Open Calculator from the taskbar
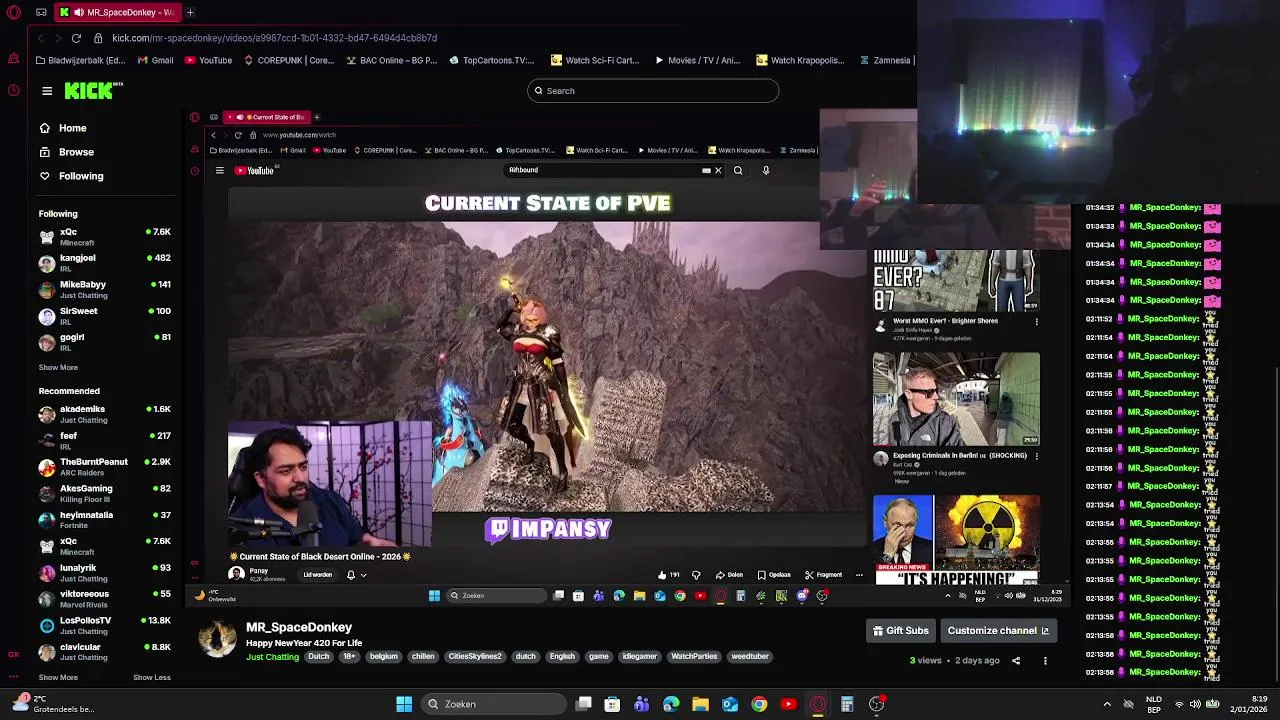This screenshot has width=1280, height=720. (x=847, y=704)
